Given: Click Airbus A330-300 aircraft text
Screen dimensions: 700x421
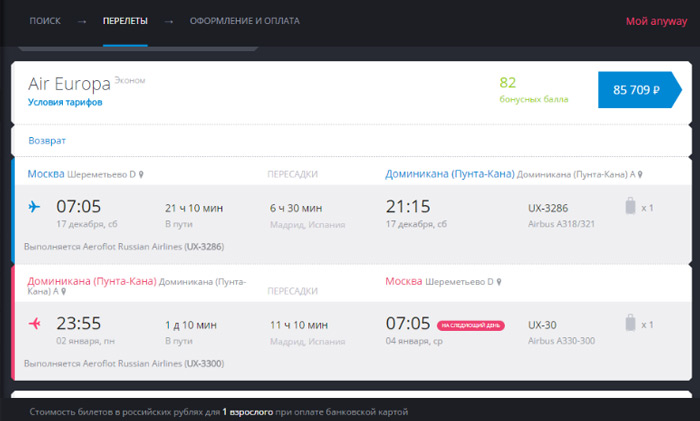Looking at the screenshot, I should point(561,341).
